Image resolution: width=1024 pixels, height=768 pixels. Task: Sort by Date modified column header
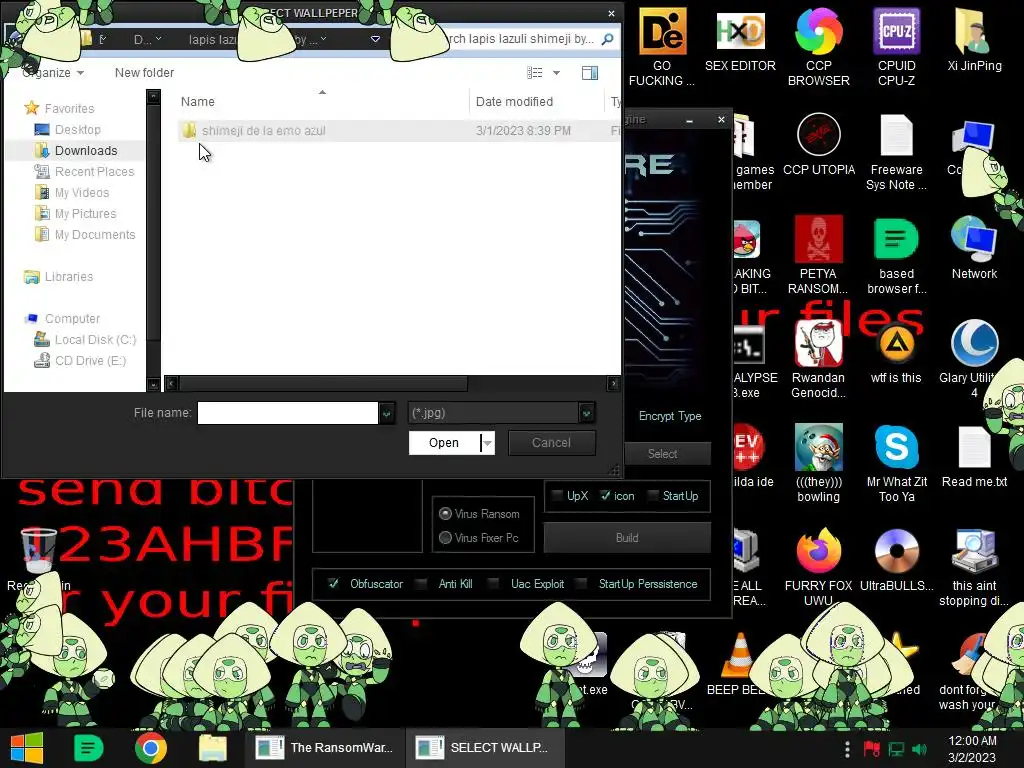(514, 101)
